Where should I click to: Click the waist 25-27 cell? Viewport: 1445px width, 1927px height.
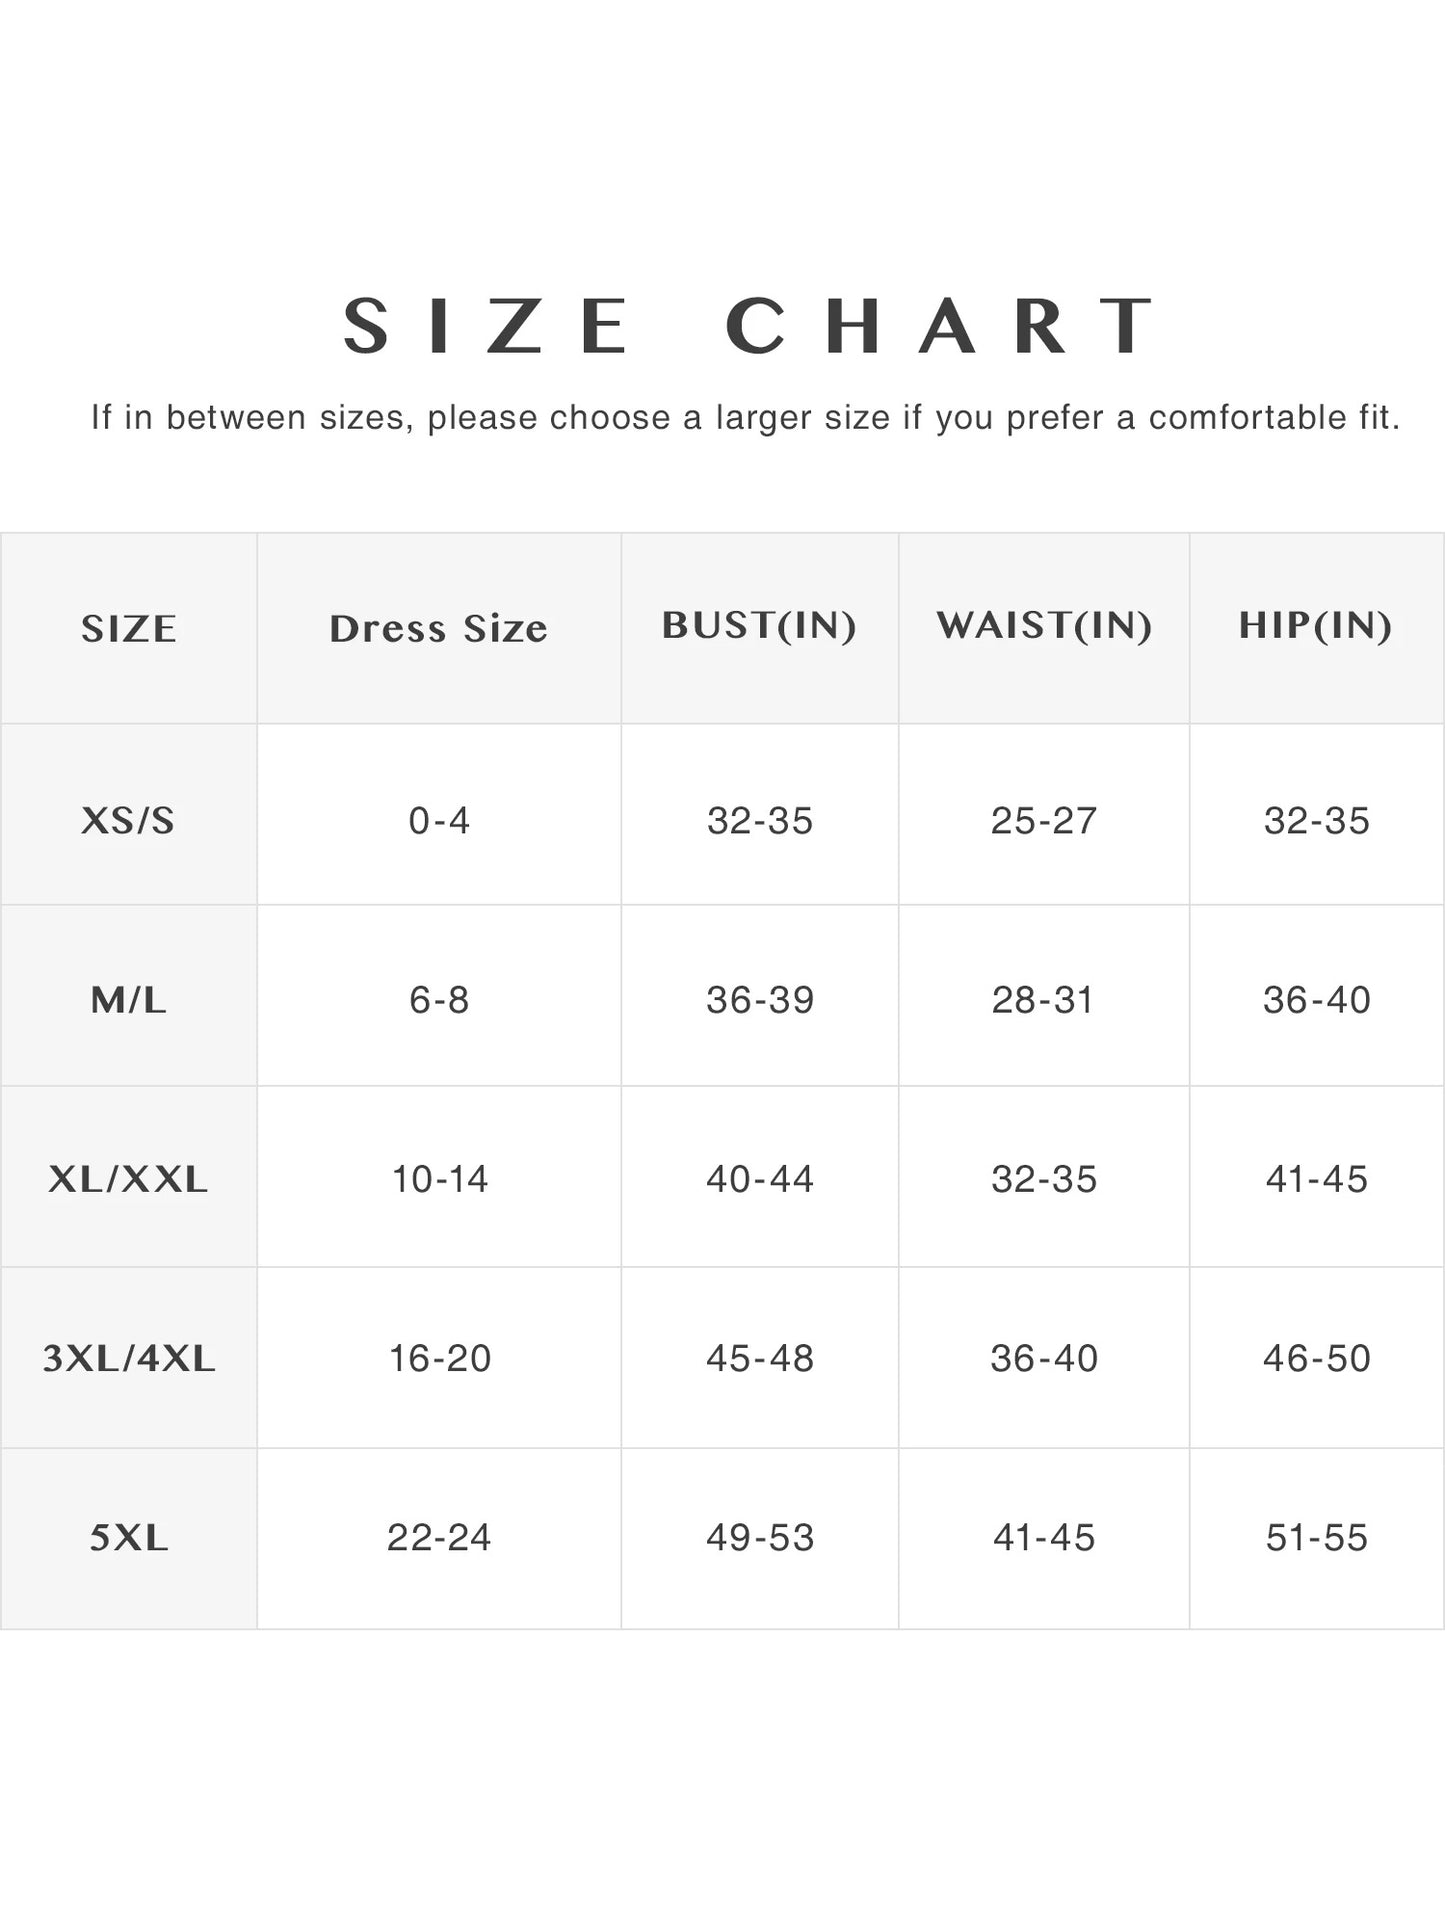(x=1044, y=821)
